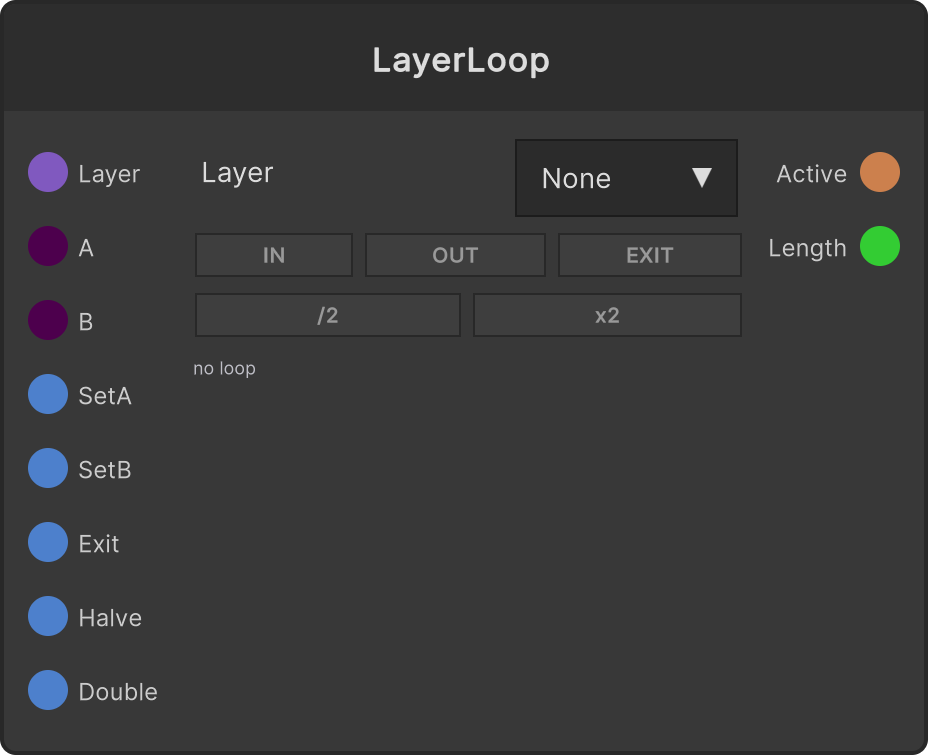
Task: Select the green Length output port
Action: (880, 246)
